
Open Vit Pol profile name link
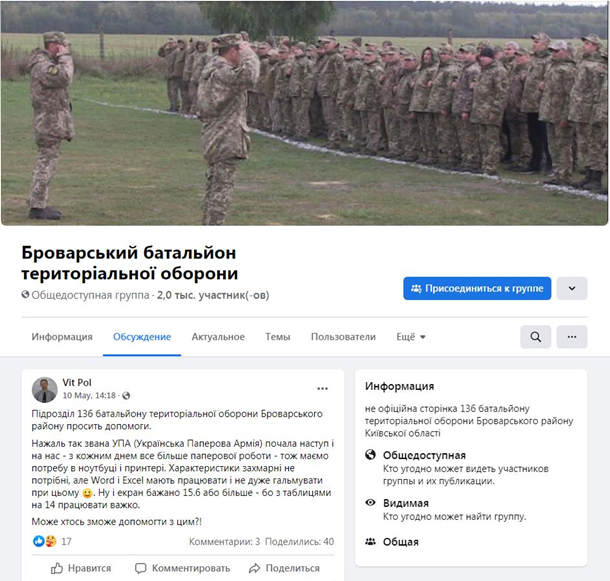[x=77, y=383]
